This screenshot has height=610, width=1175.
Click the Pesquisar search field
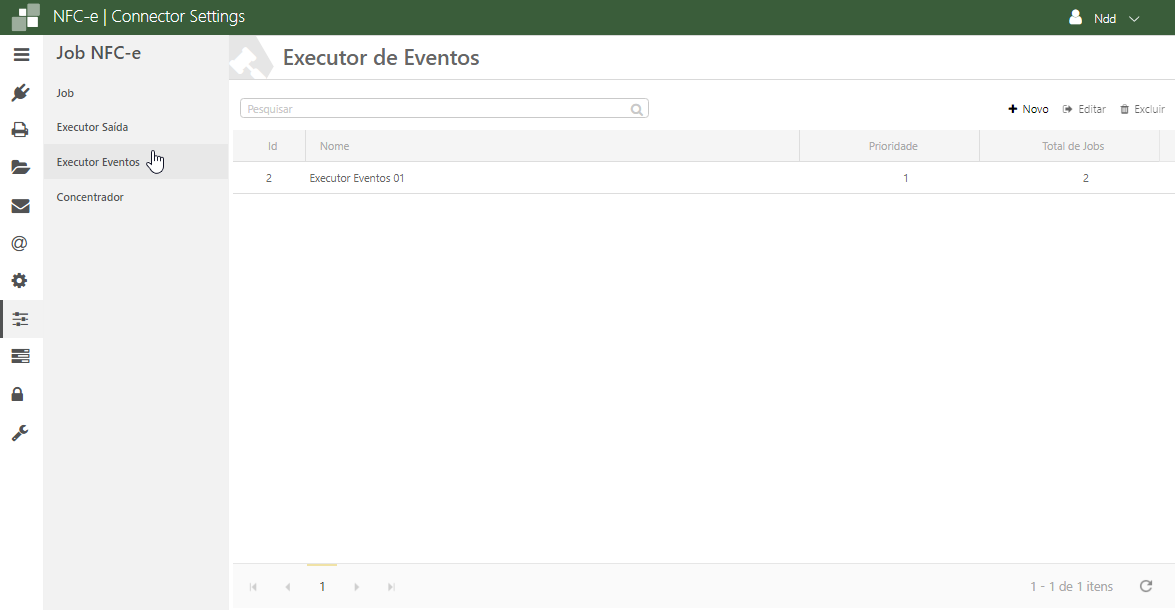(436, 108)
